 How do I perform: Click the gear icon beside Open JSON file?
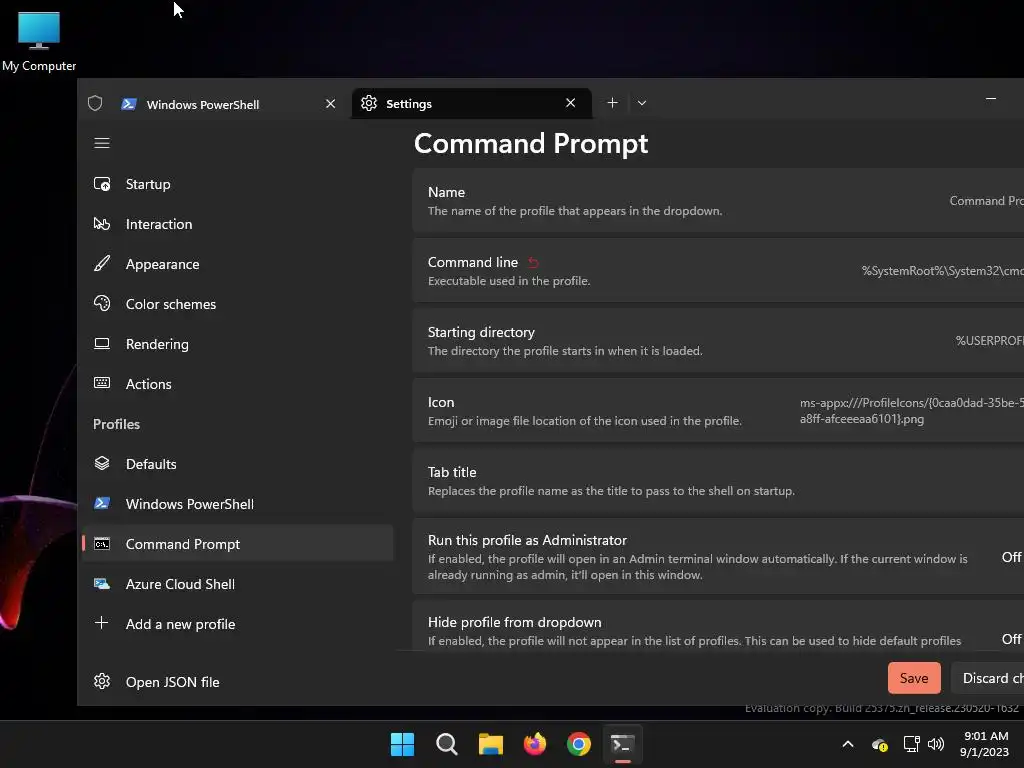[102, 682]
